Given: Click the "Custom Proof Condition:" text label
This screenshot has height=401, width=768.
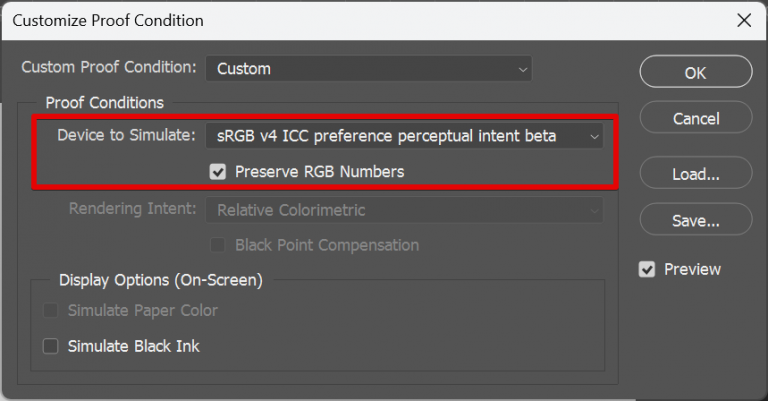Looking at the screenshot, I should coord(109,68).
